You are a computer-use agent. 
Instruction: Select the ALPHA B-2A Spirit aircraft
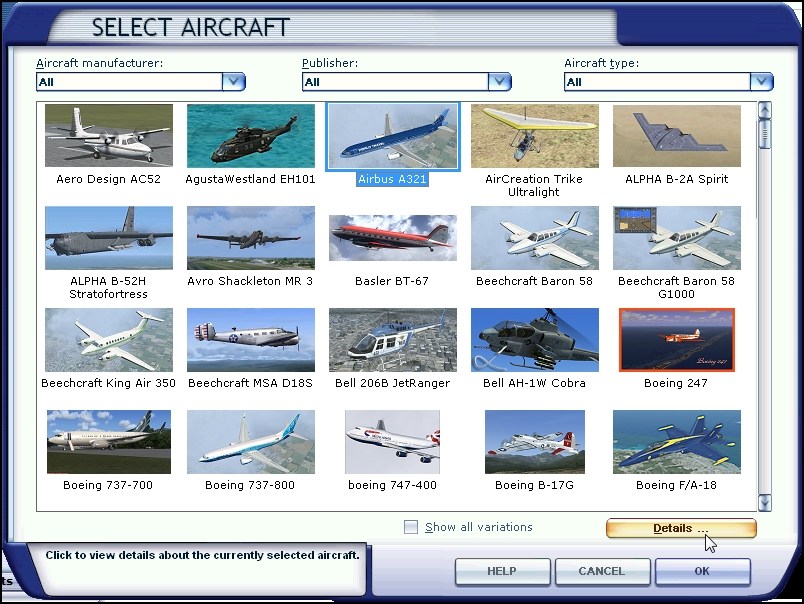676,135
